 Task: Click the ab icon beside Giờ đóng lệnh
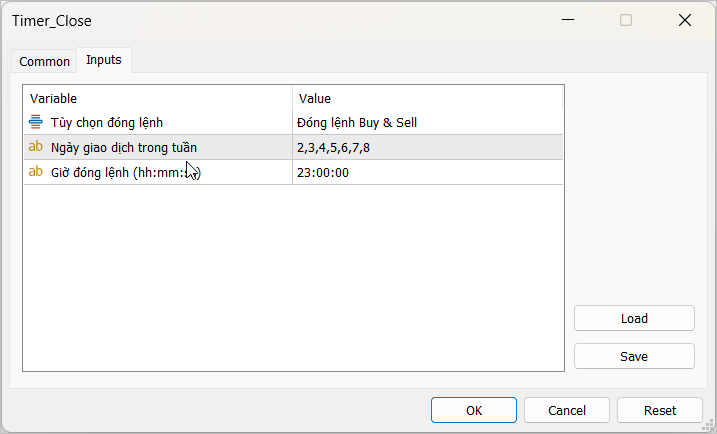pyautogui.click(x=36, y=172)
